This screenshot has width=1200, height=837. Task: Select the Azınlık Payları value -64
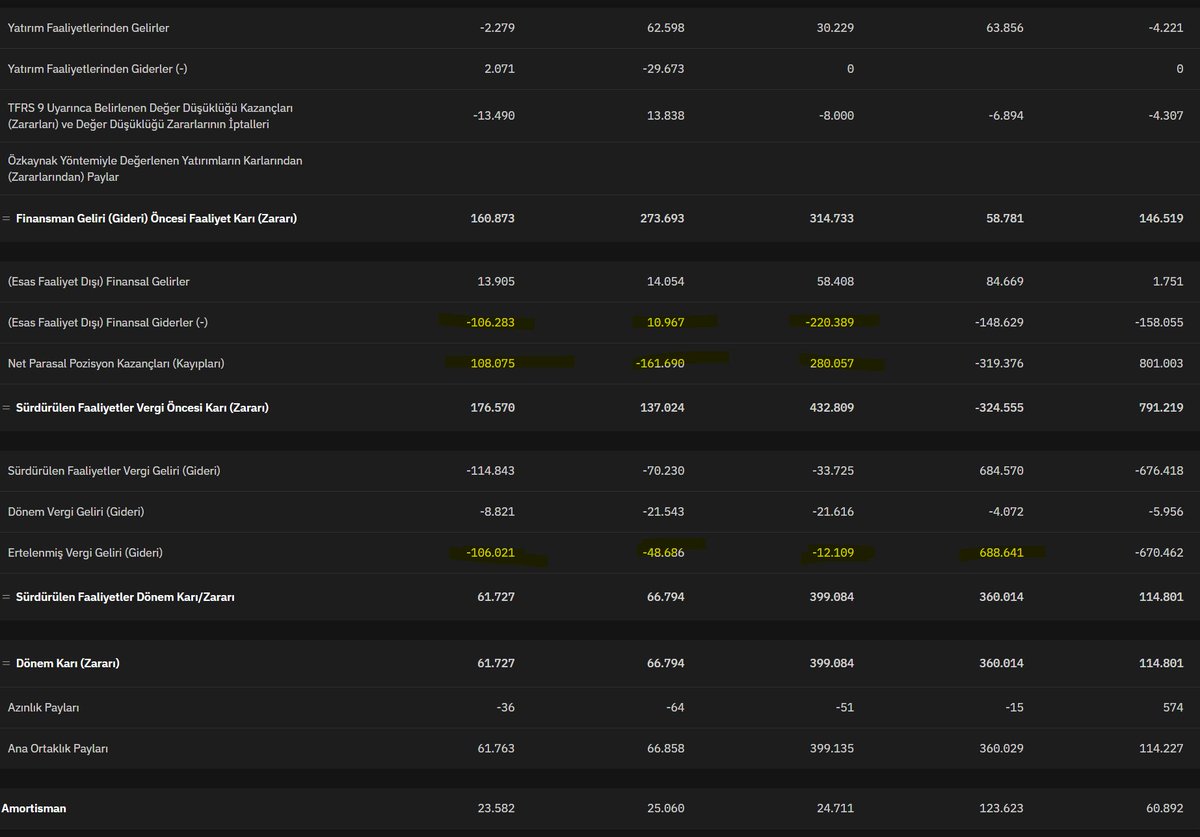click(673, 708)
